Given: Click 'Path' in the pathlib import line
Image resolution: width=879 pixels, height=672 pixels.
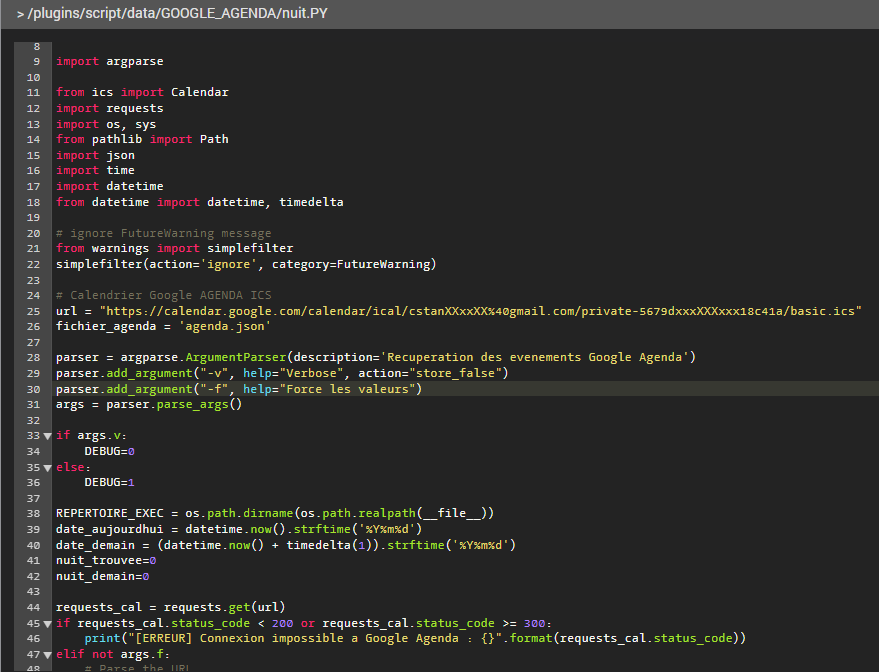Looking at the screenshot, I should tap(214, 139).
